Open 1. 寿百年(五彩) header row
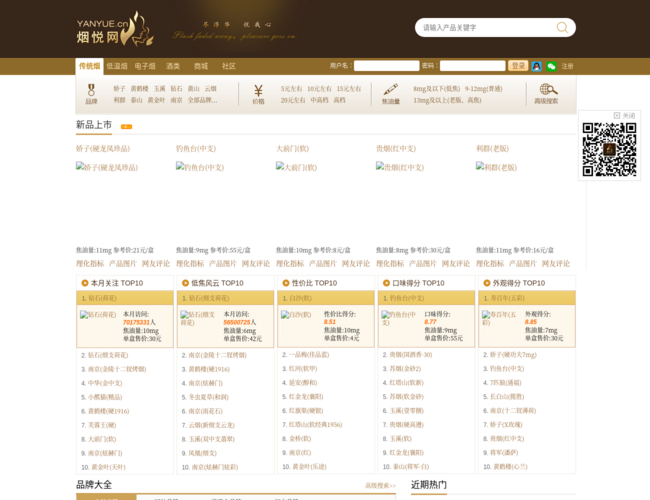 coord(527,298)
